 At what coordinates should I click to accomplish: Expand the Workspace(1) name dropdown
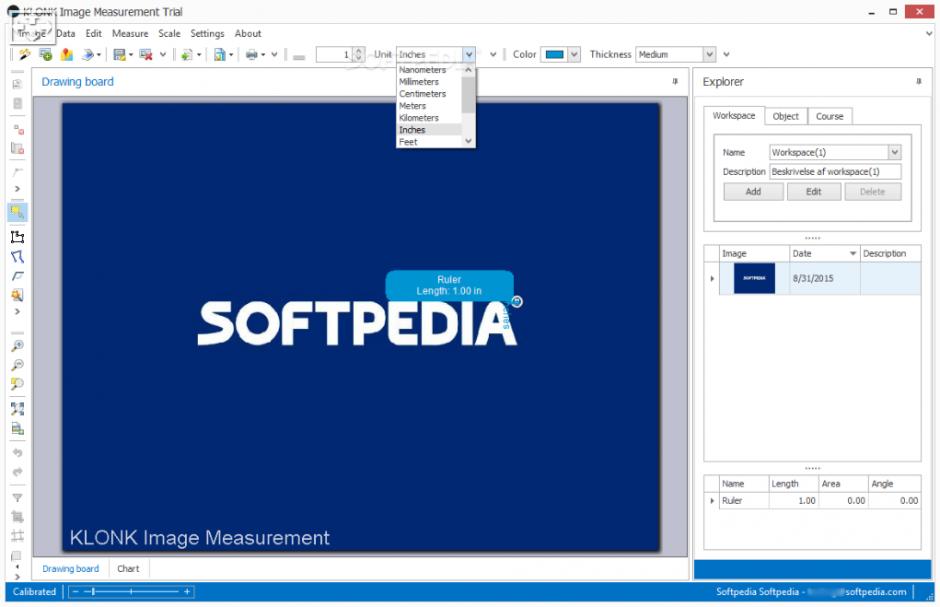[x=894, y=152]
